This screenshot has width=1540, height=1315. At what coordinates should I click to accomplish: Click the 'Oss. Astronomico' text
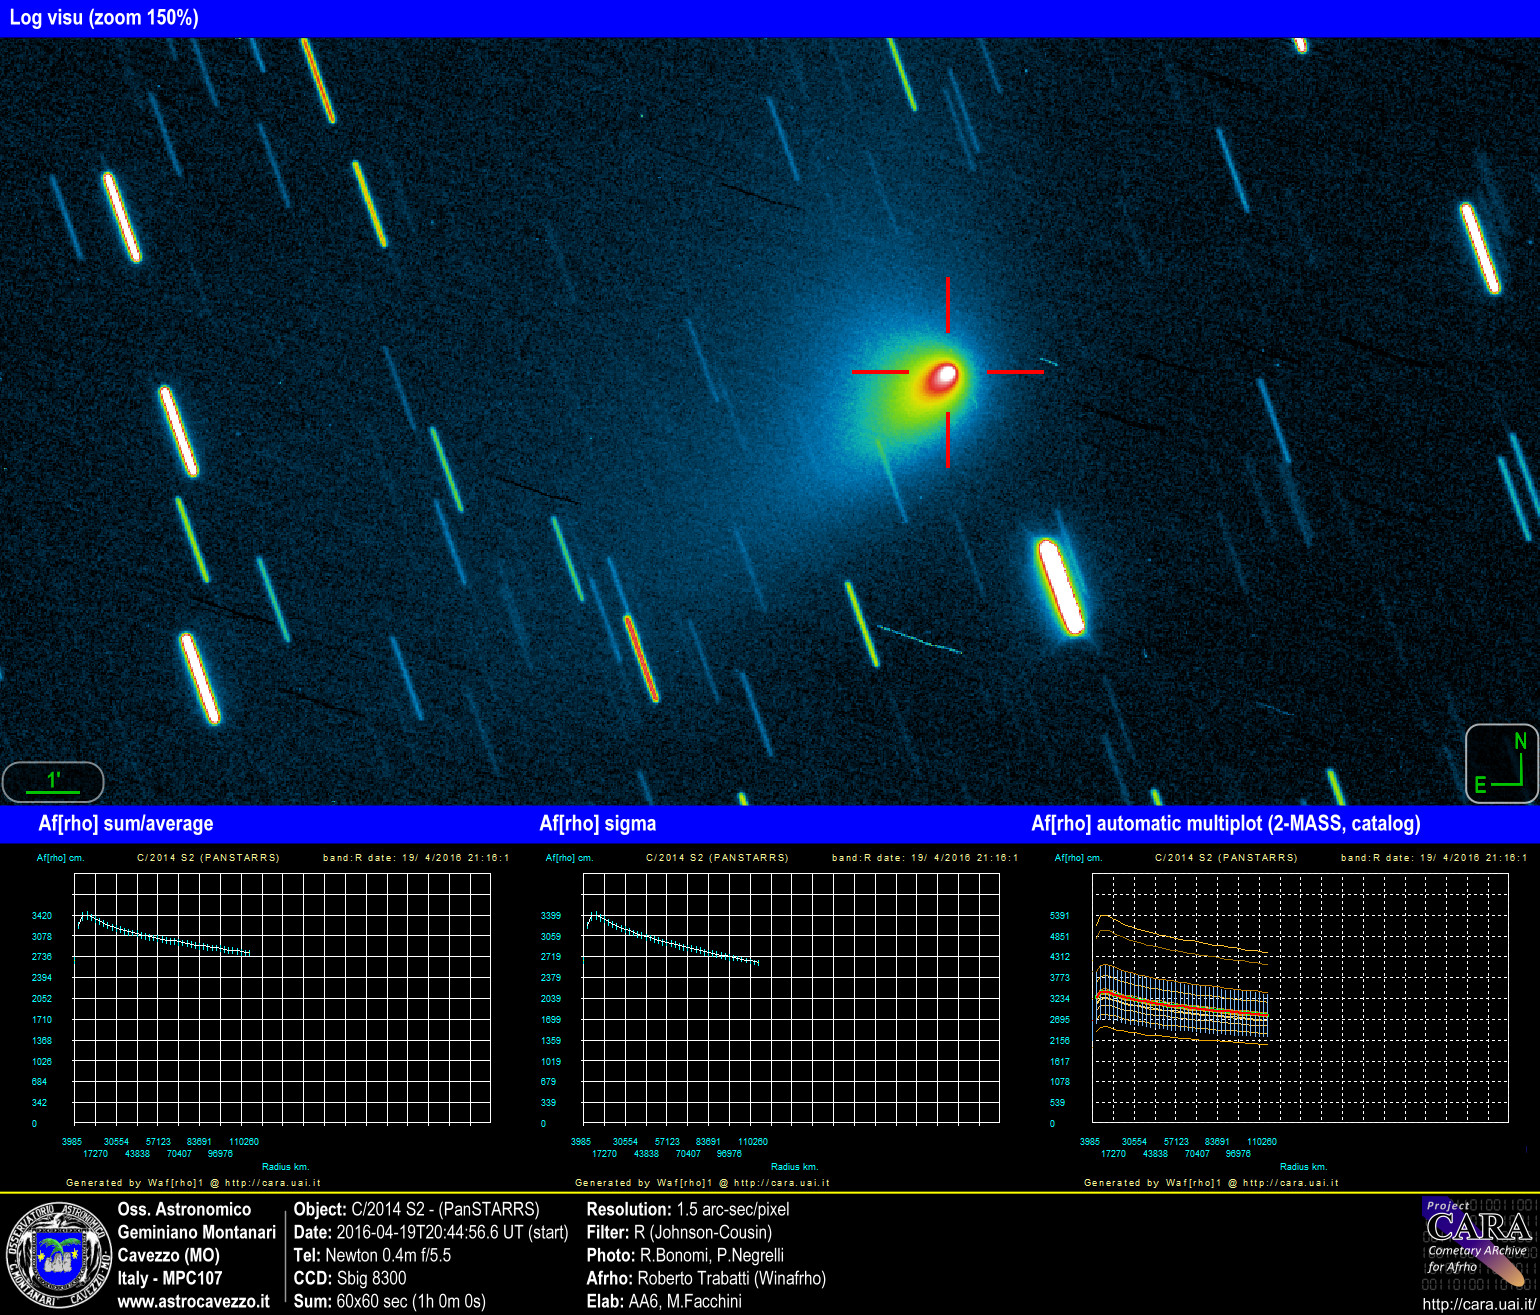pos(184,1209)
